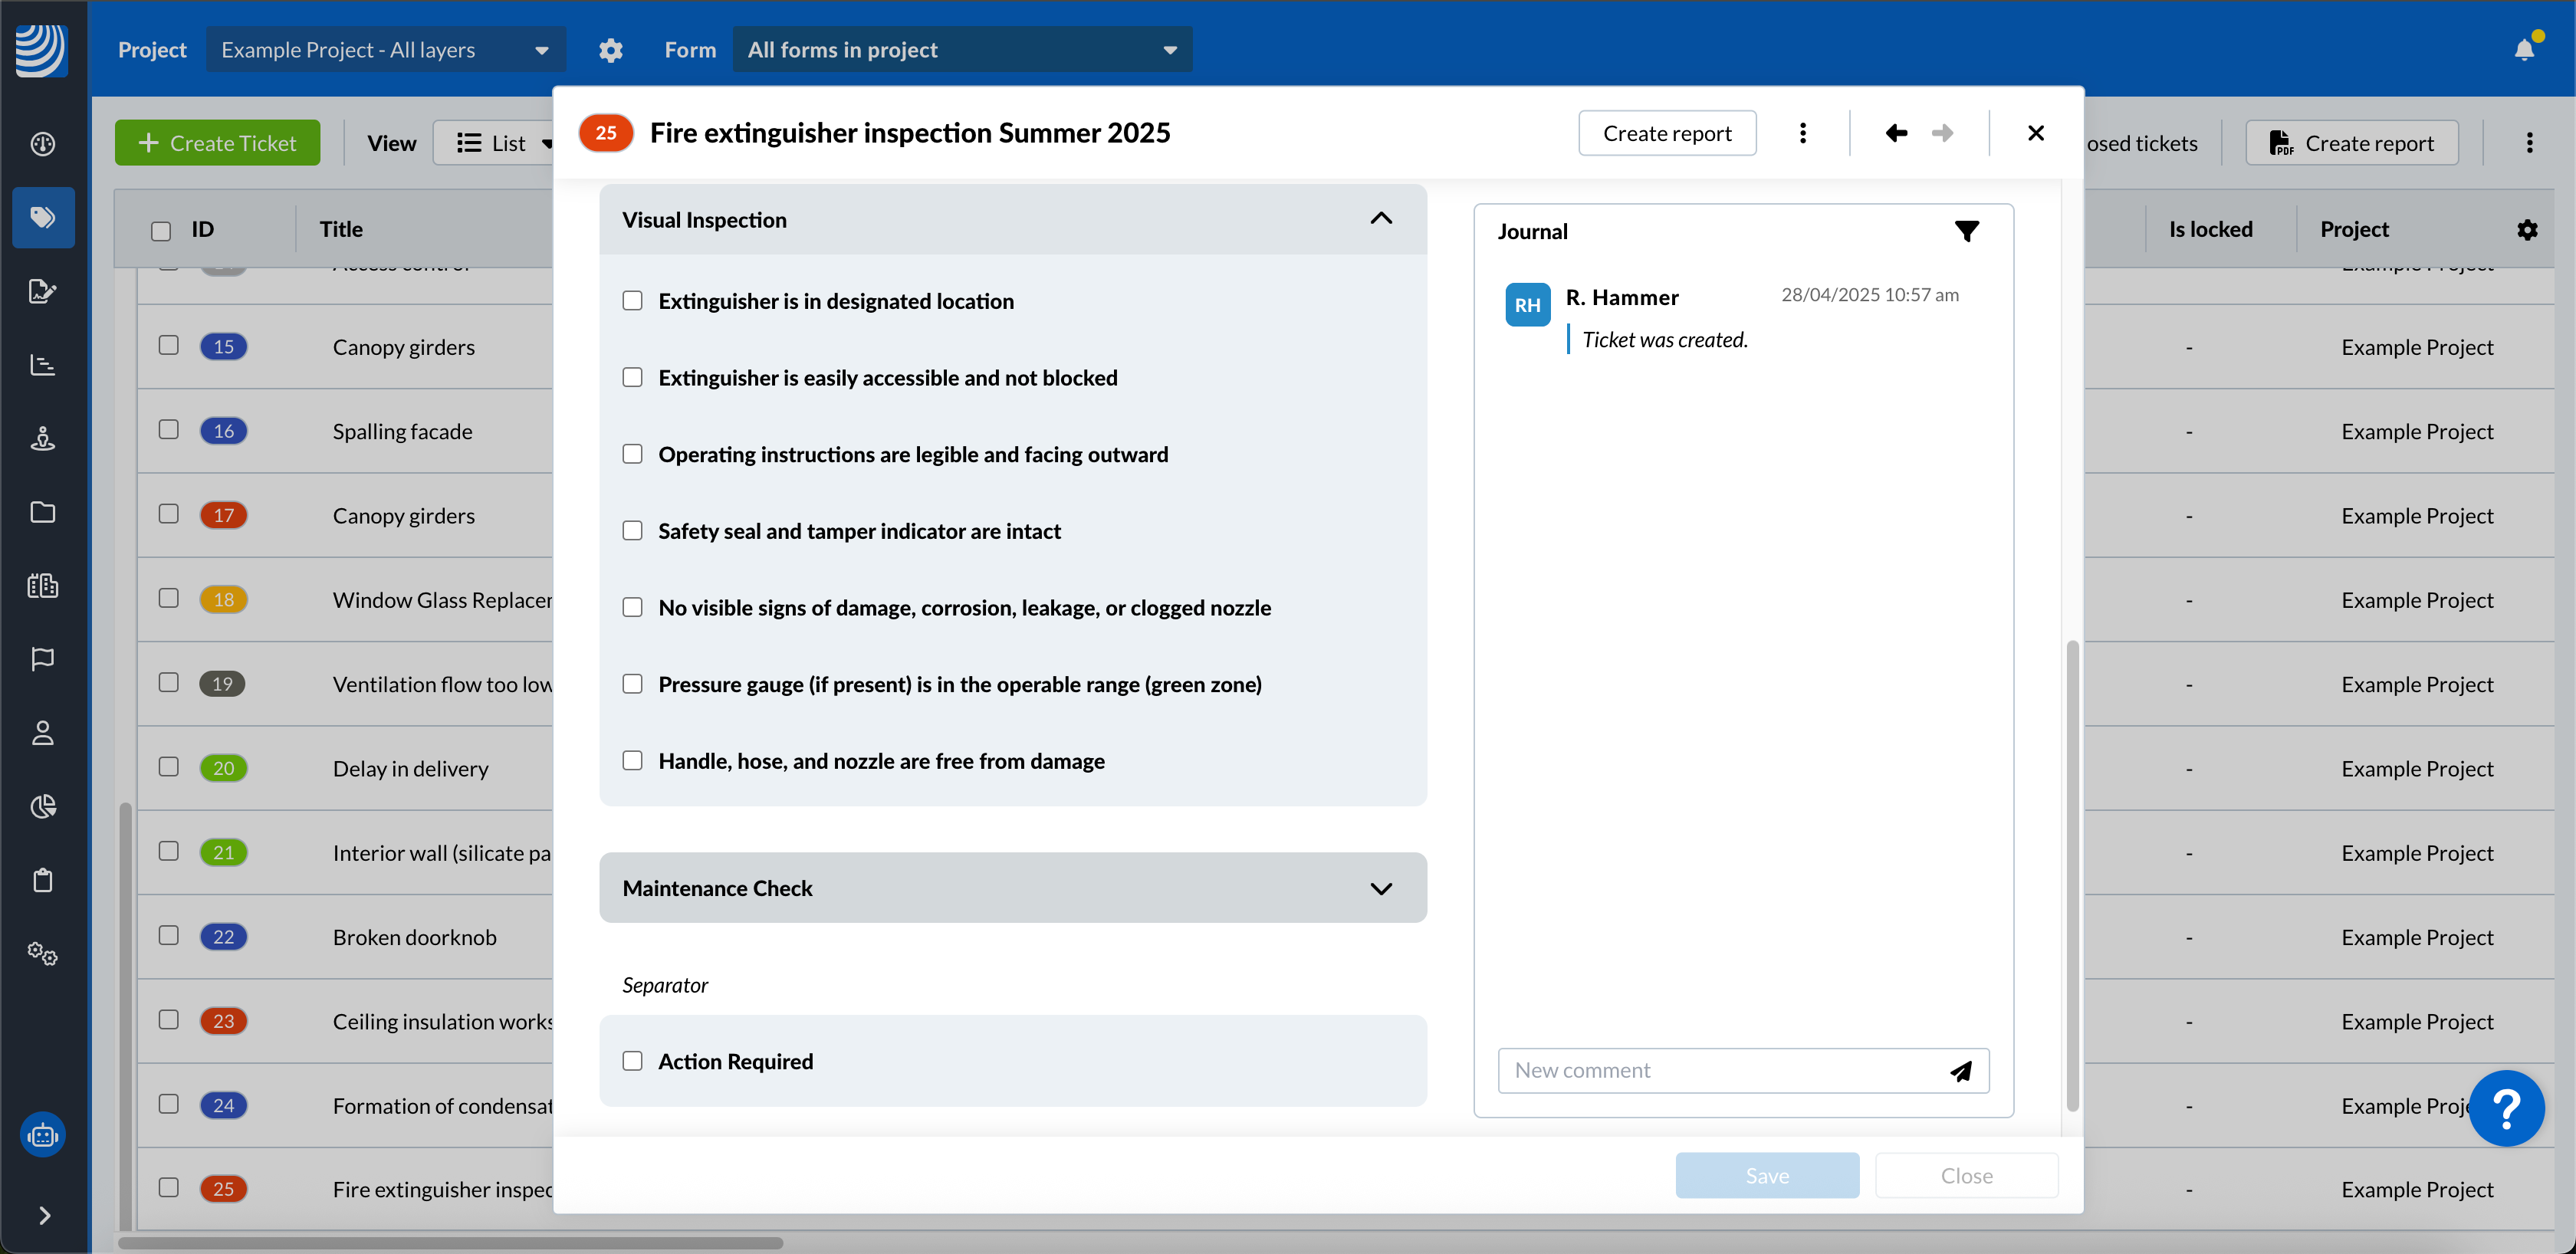Click the dialog's vertical scrollbar
Image resolution: width=2576 pixels, height=1254 pixels.
point(2072,875)
